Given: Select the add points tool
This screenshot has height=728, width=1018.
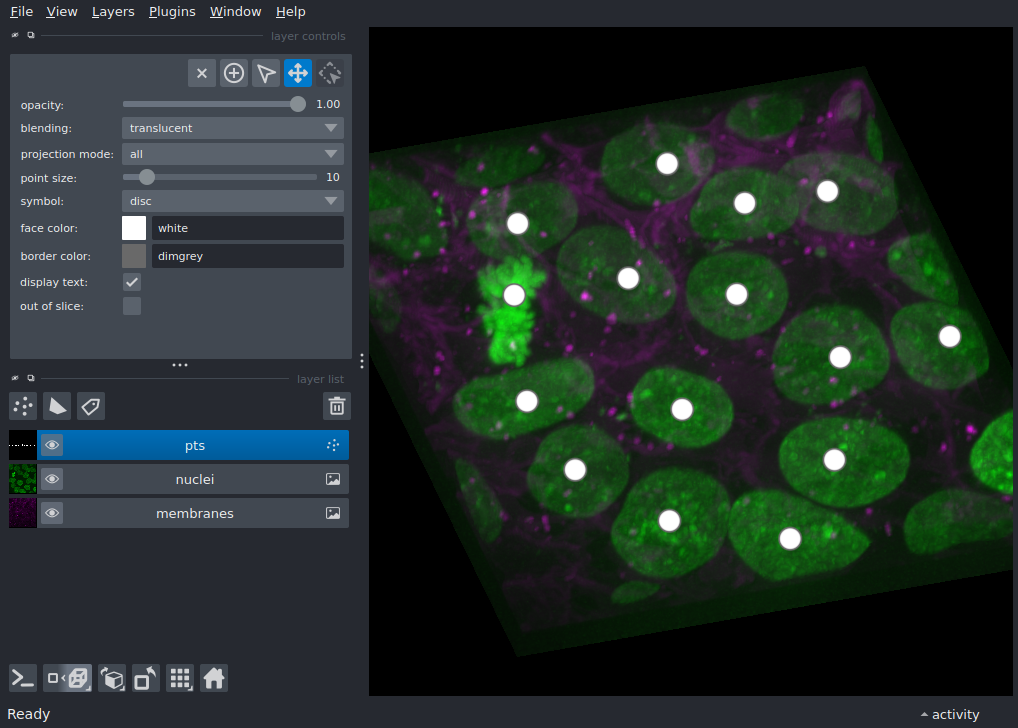Looking at the screenshot, I should point(233,72).
